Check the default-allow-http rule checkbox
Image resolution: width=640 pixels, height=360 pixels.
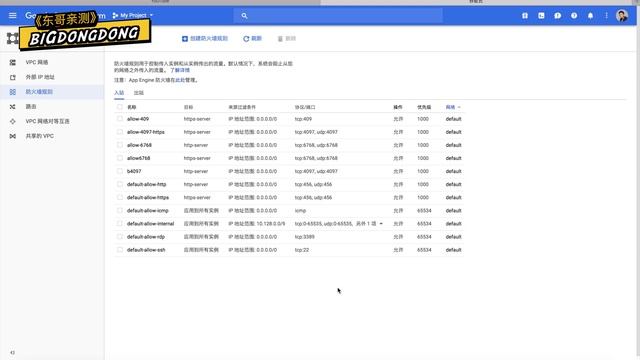120,184
